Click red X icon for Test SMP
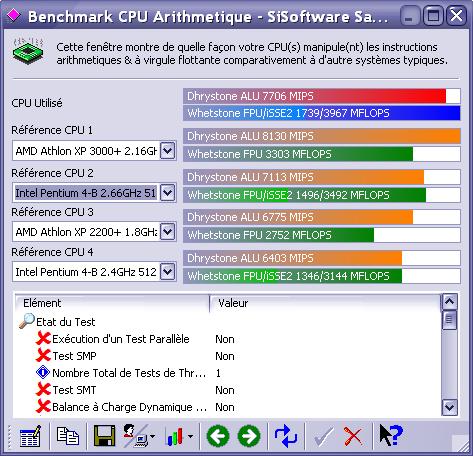Viewport: 473px width, 456px height. coord(43,355)
